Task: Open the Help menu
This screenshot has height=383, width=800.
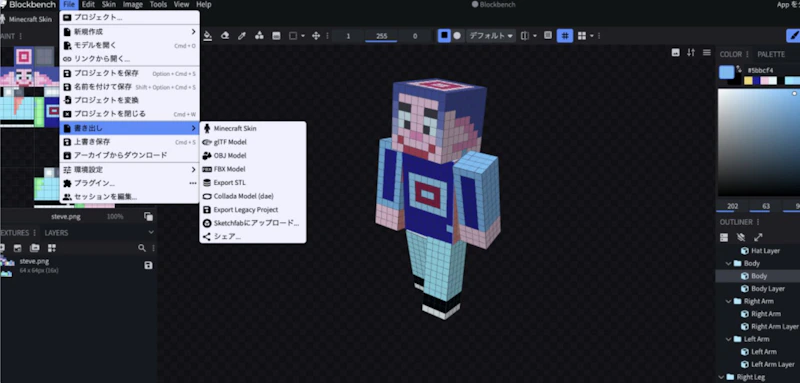Action: [x=204, y=5]
